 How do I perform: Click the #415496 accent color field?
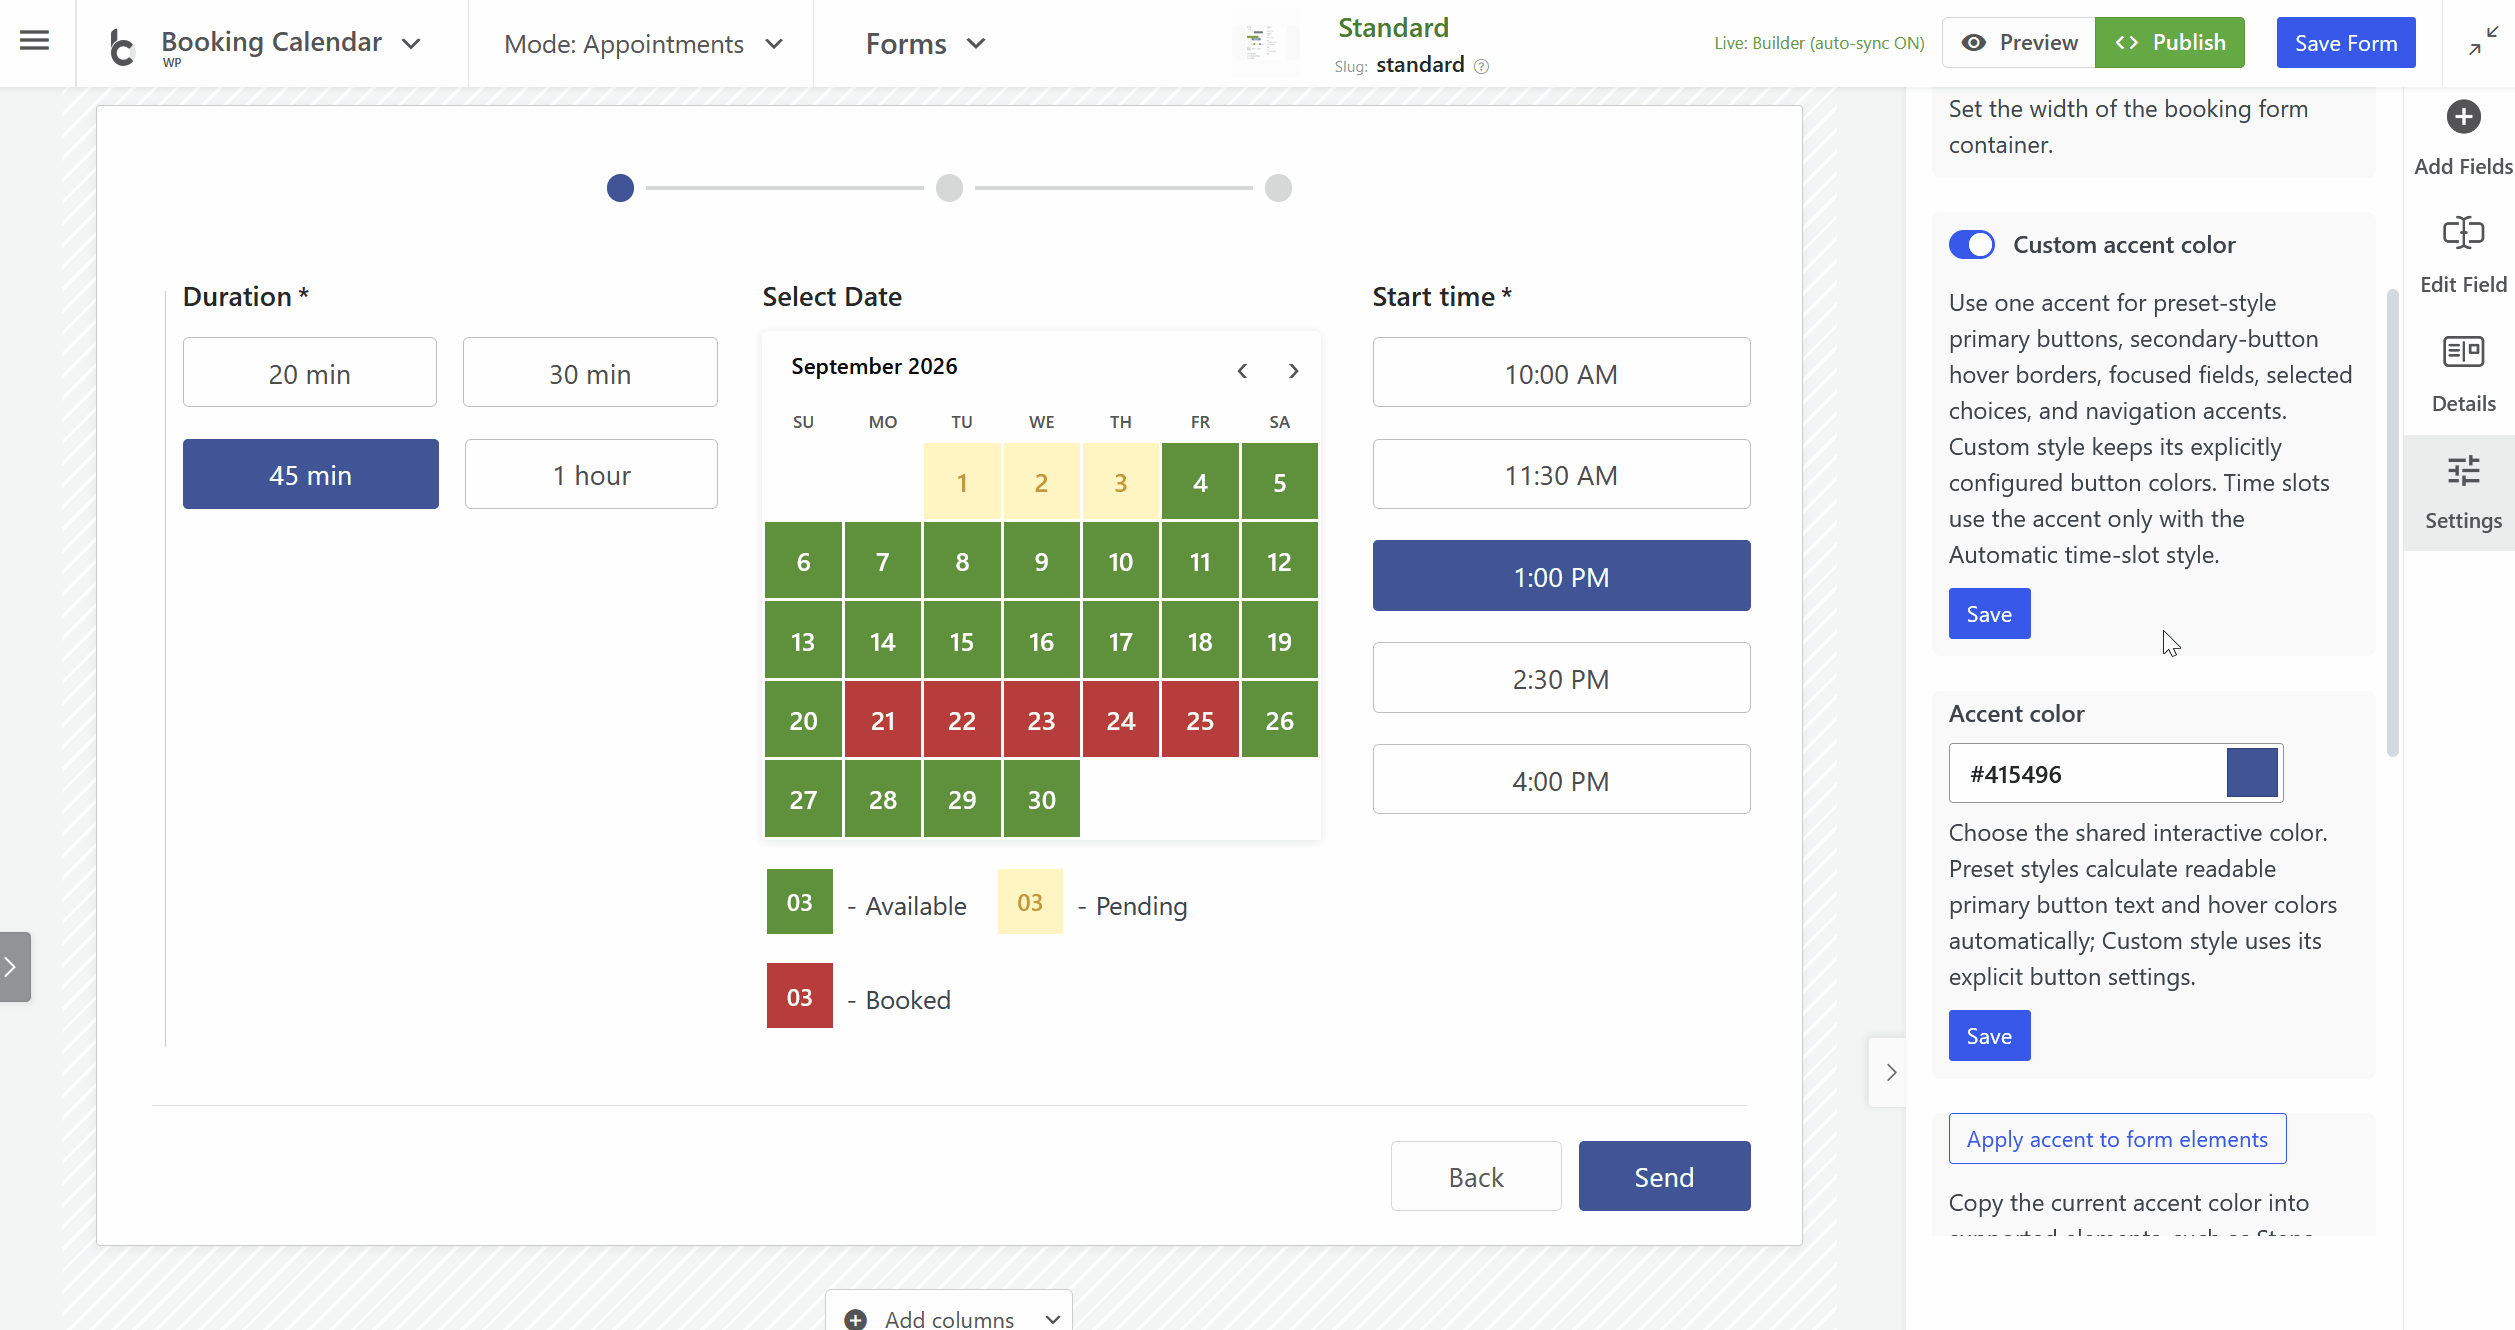click(x=2088, y=773)
